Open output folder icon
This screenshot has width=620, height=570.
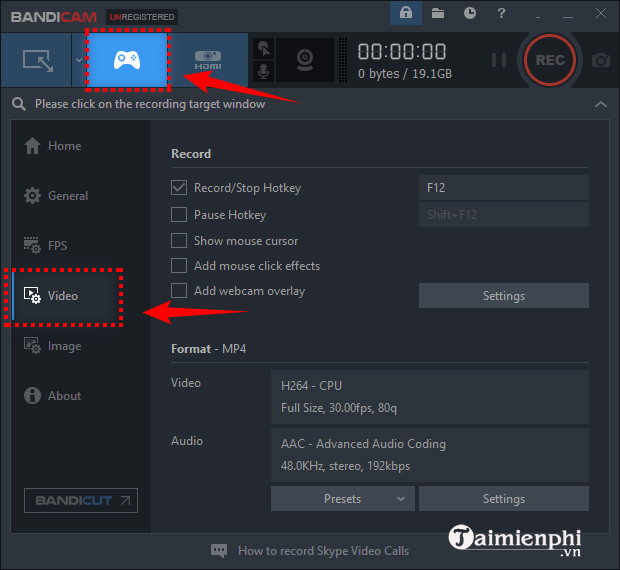[438, 13]
